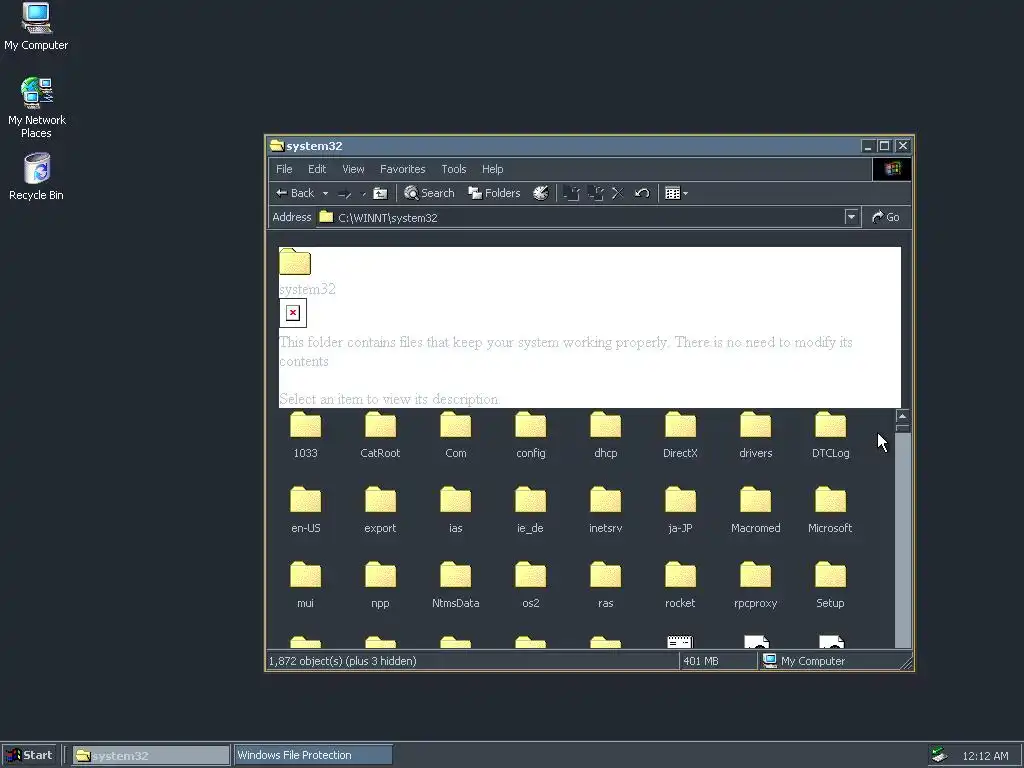Select the DTCLog folder
The height and width of the screenshot is (768, 1024).
coord(831,435)
